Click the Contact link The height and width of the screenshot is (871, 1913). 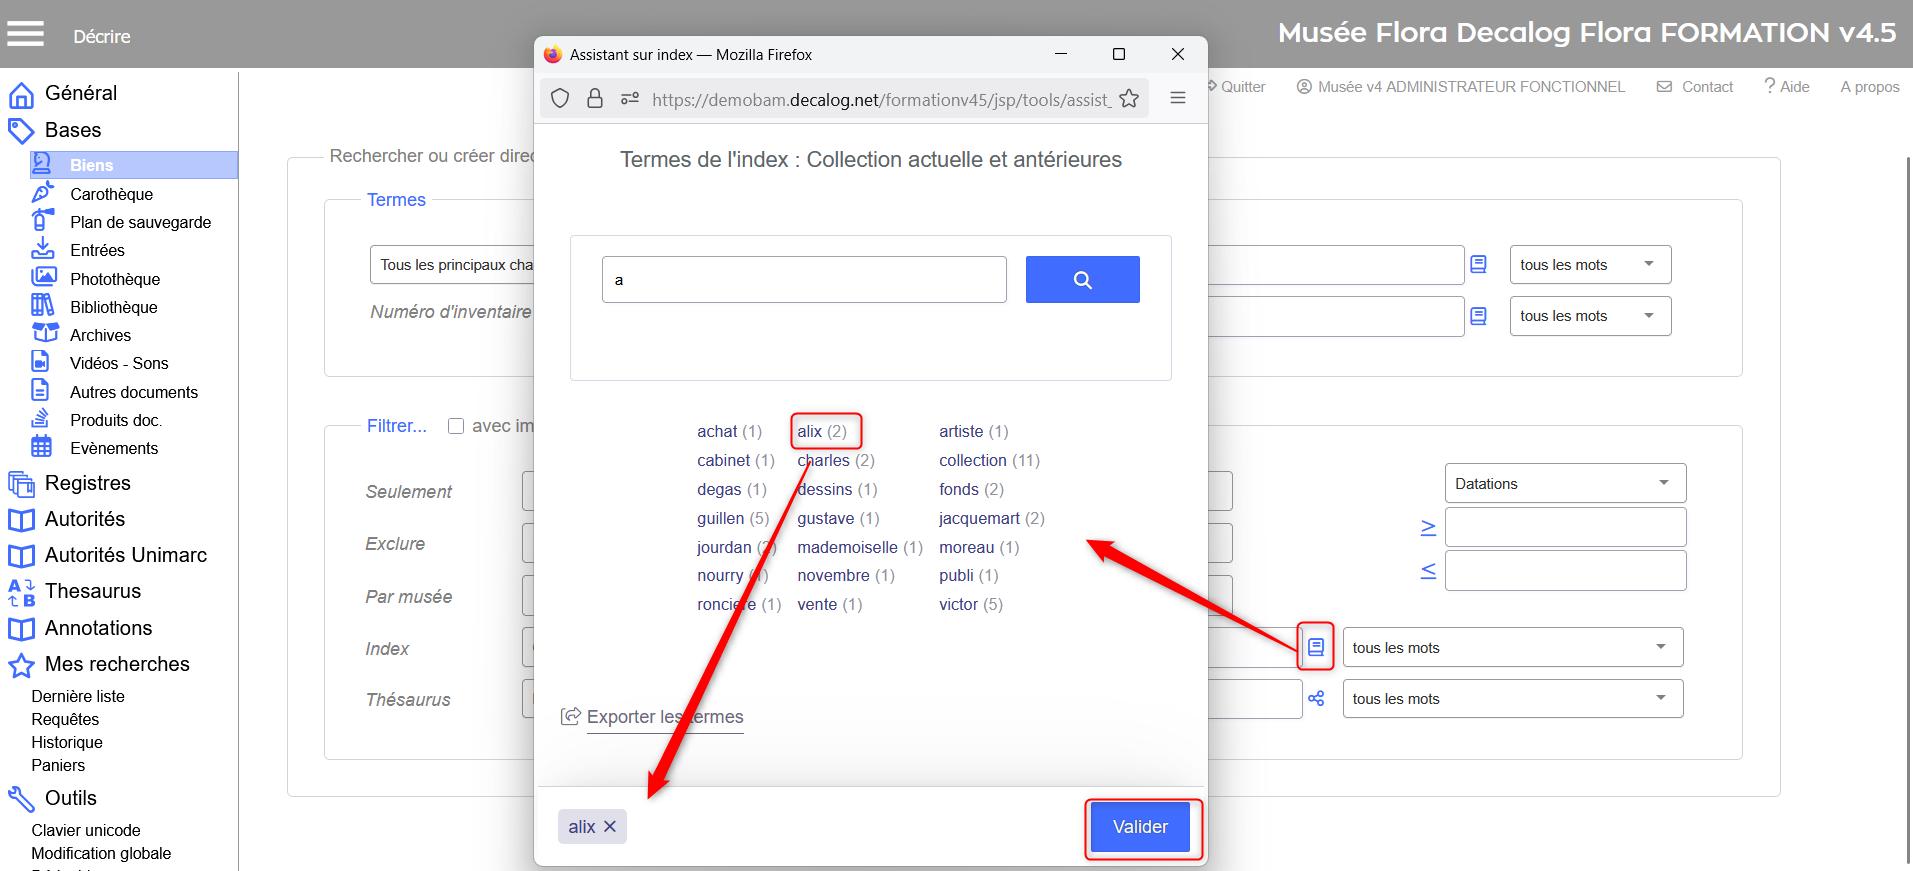click(1707, 87)
